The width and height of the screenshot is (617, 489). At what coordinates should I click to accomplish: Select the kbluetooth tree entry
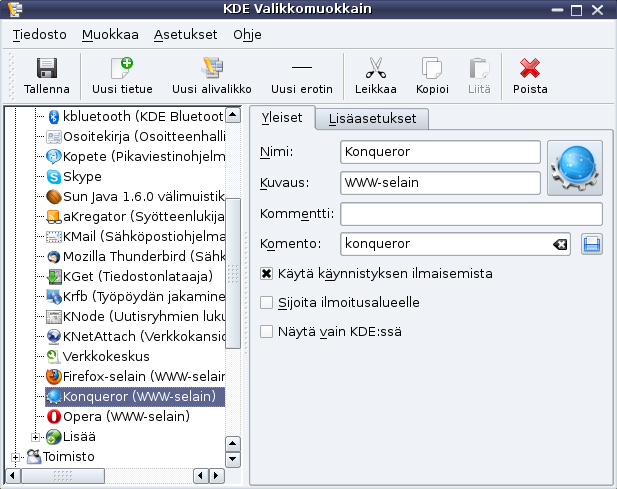tap(135, 116)
